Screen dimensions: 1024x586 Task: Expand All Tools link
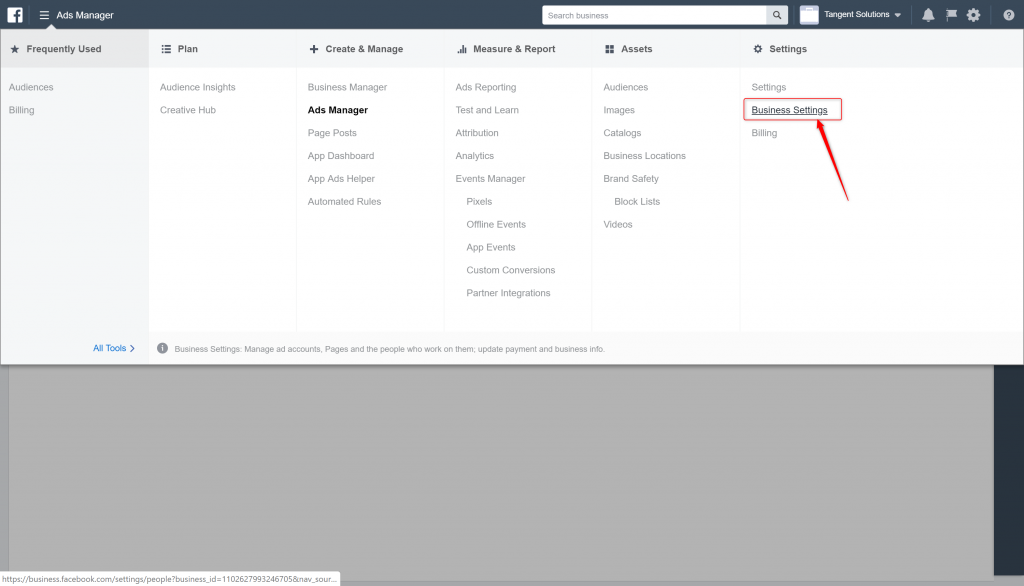[x=114, y=348]
